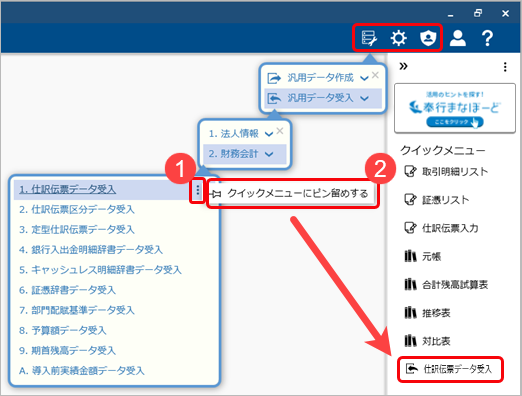Viewport: 522px width, 396px height.
Task: Open 取引明細リスト in quick menu
Action: (x=446, y=172)
